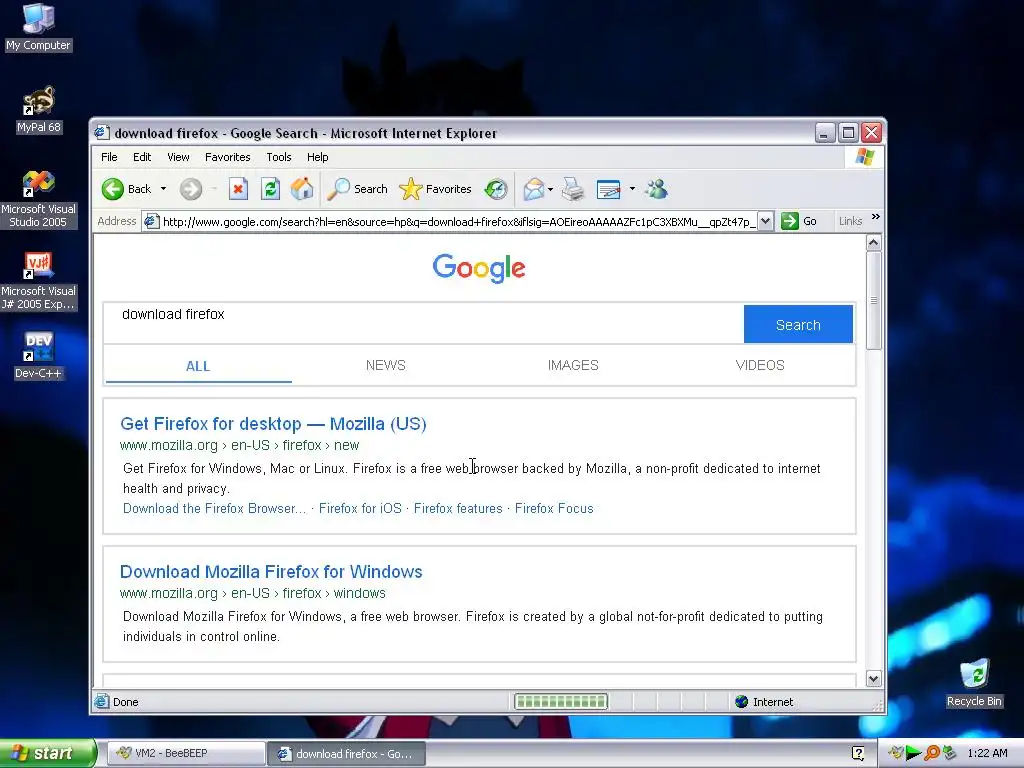Go to the Home page icon
This screenshot has height=768, width=1024.
(302, 189)
